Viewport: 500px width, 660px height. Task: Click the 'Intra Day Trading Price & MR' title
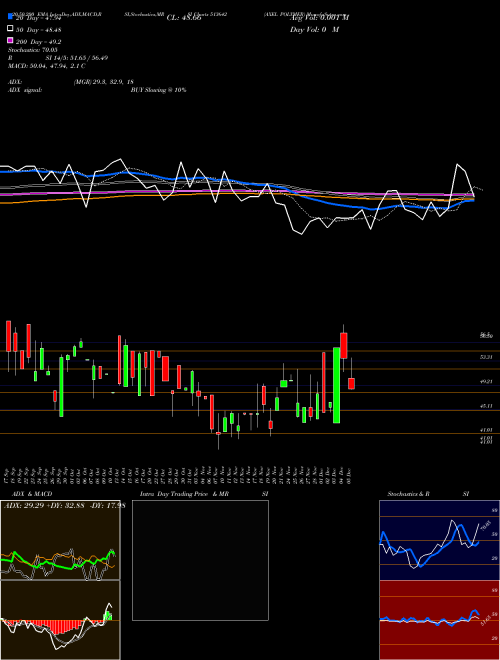(x=184, y=494)
